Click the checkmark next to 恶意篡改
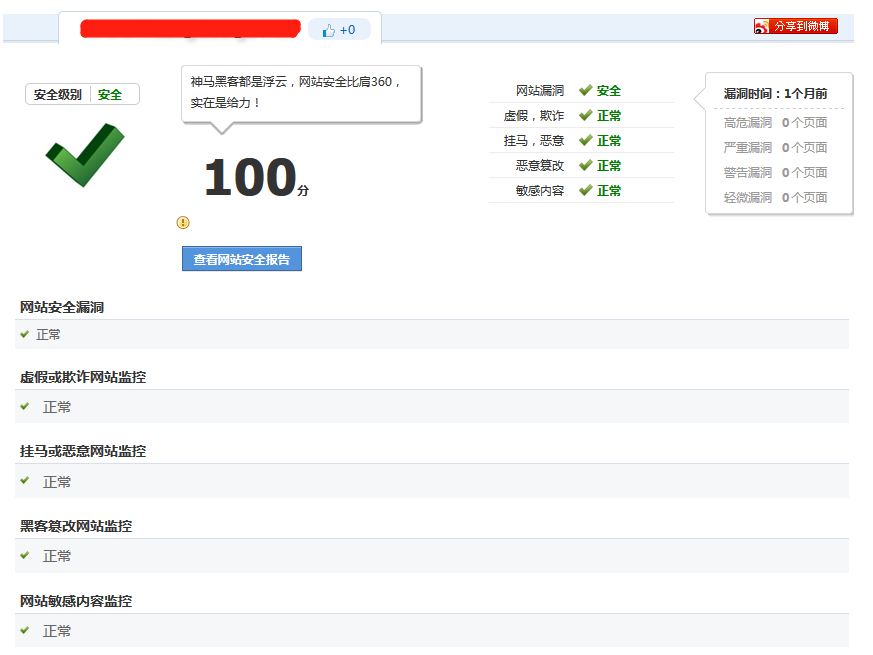The height and width of the screenshot is (655, 873). (x=585, y=165)
